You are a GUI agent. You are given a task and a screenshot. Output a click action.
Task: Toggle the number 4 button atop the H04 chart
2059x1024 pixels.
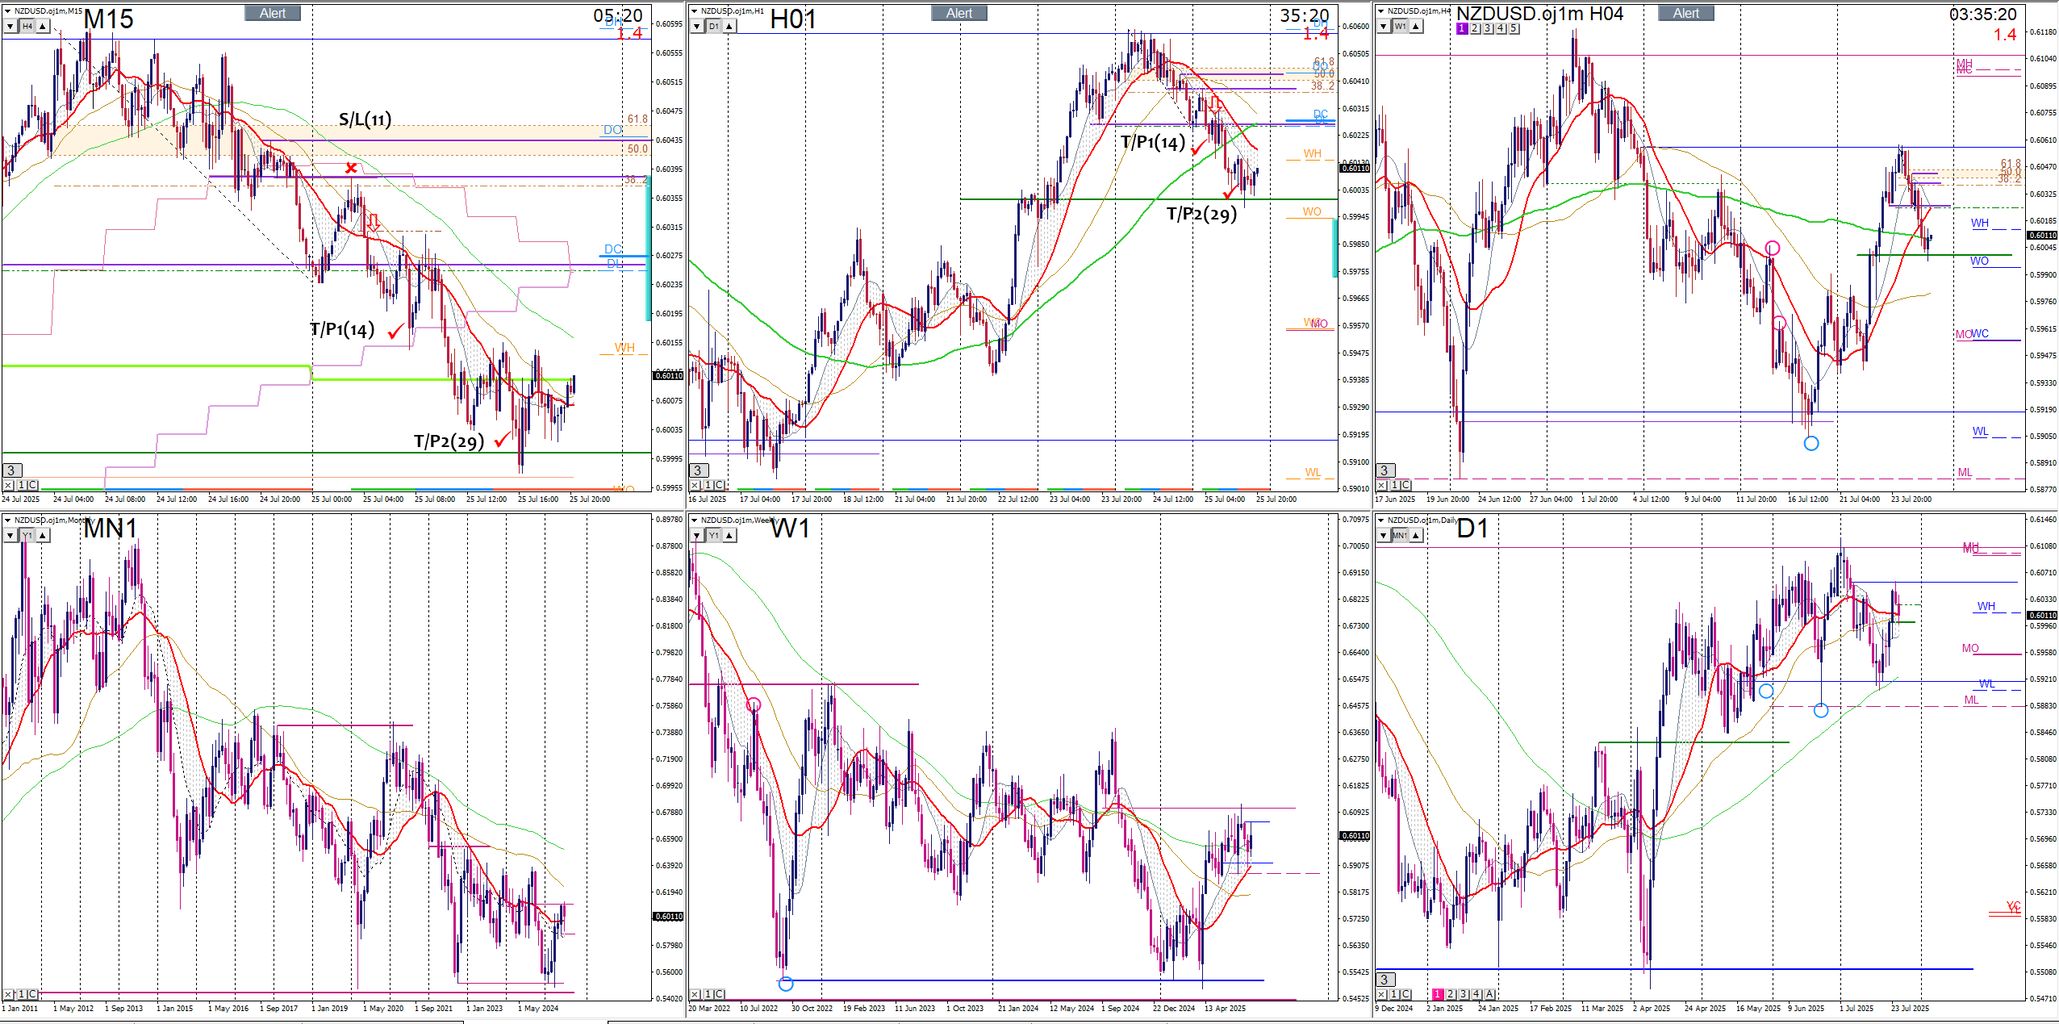click(1501, 29)
